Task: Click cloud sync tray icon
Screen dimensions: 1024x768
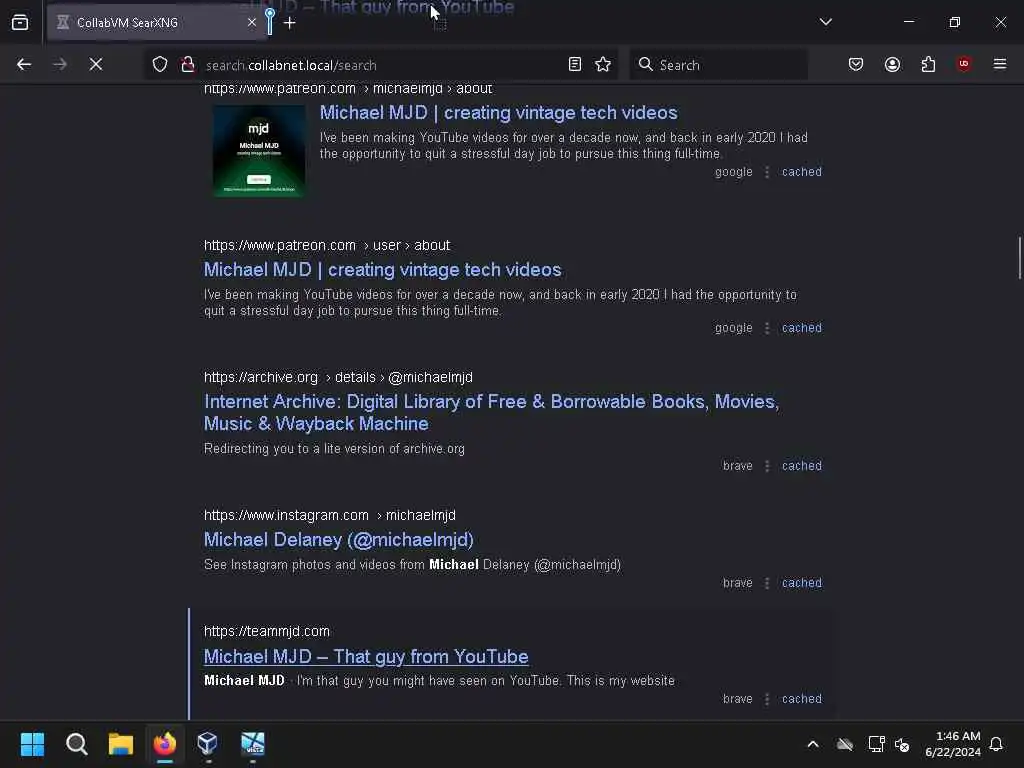Action: pos(845,744)
